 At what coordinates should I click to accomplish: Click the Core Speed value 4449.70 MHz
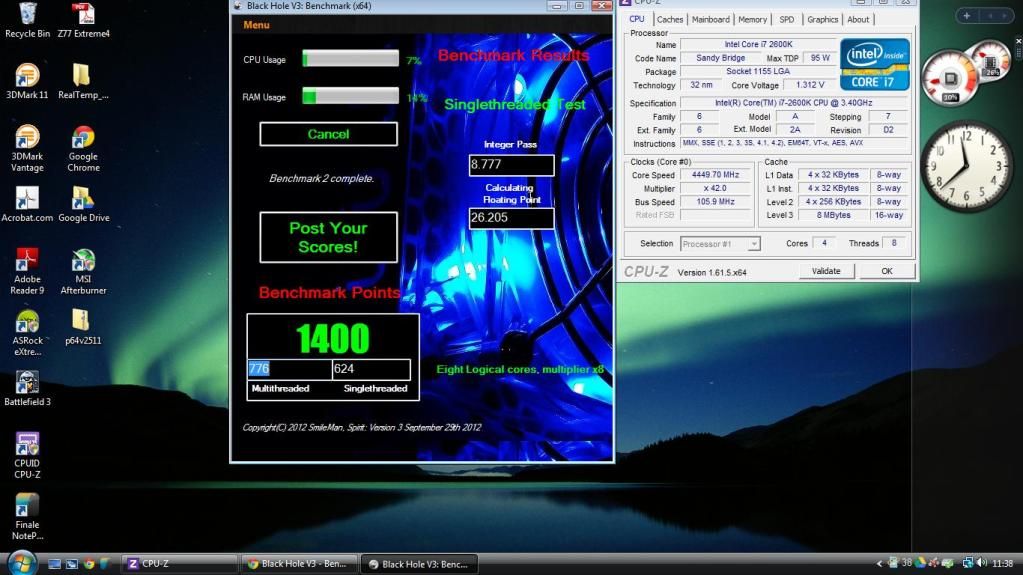tap(716, 175)
